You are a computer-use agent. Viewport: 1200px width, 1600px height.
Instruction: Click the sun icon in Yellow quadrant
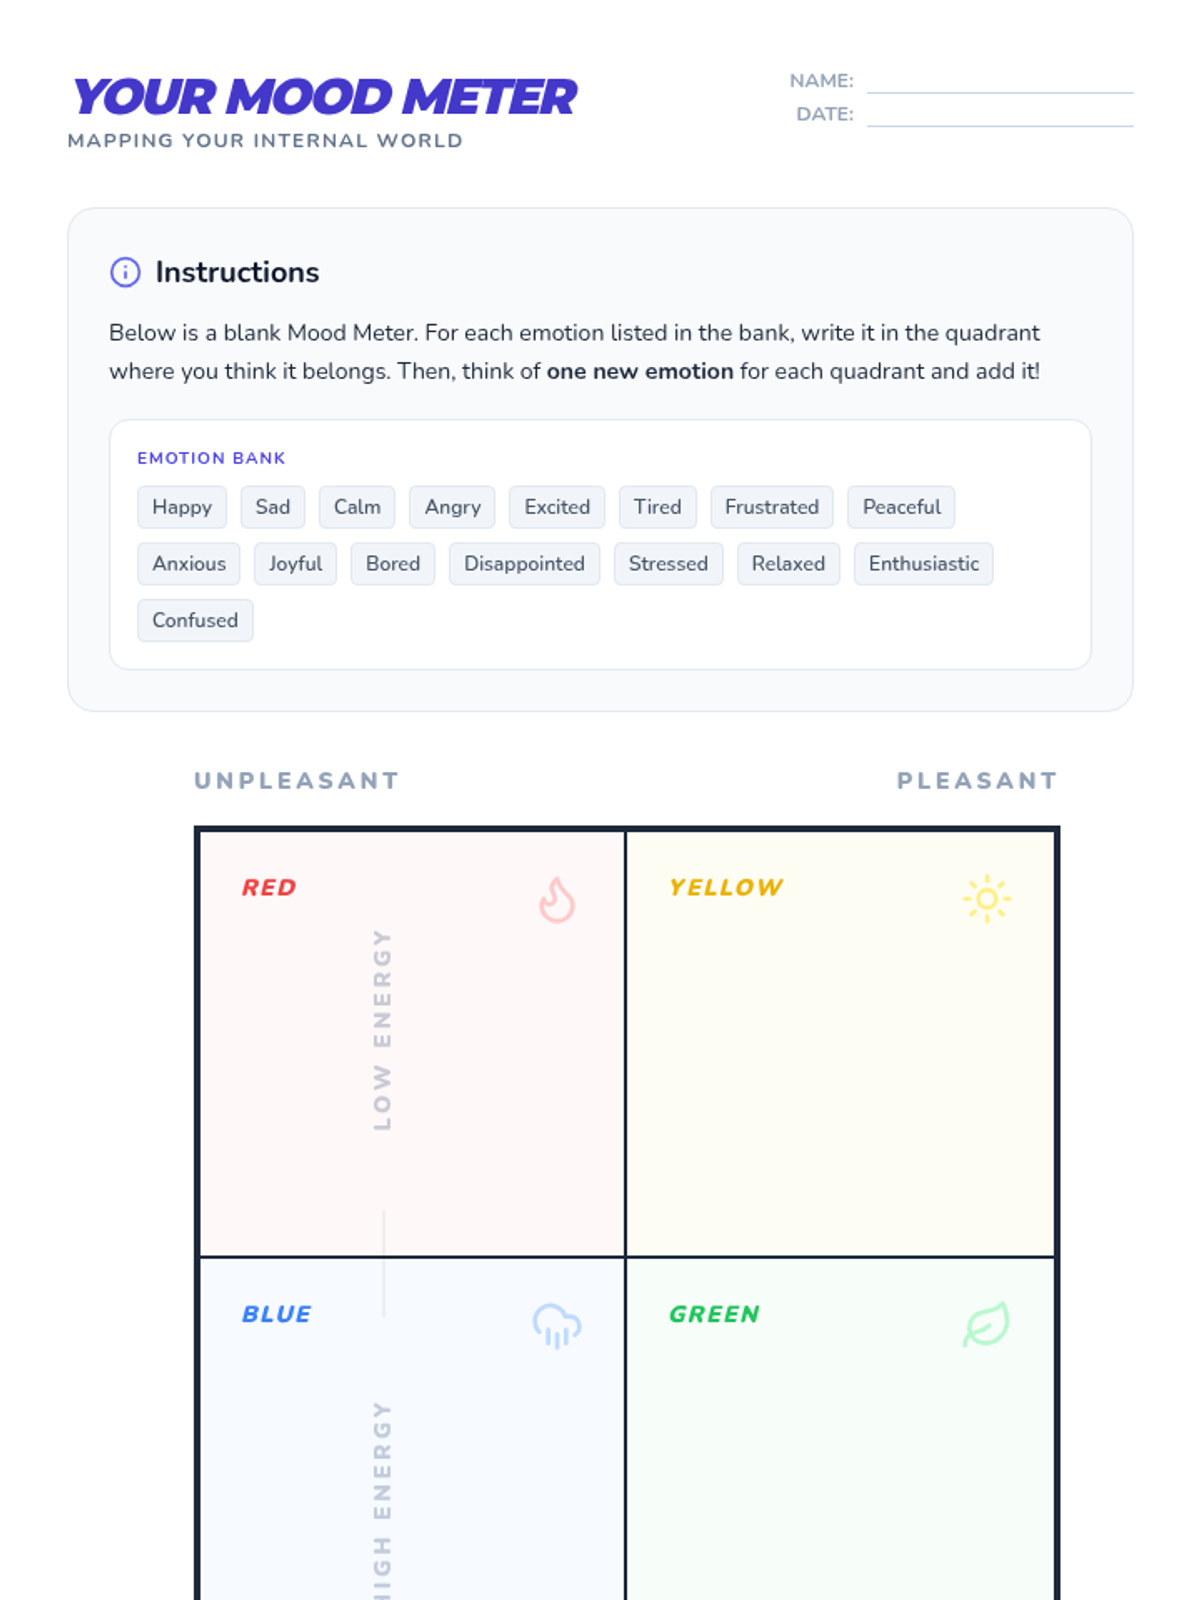click(986, 899)
